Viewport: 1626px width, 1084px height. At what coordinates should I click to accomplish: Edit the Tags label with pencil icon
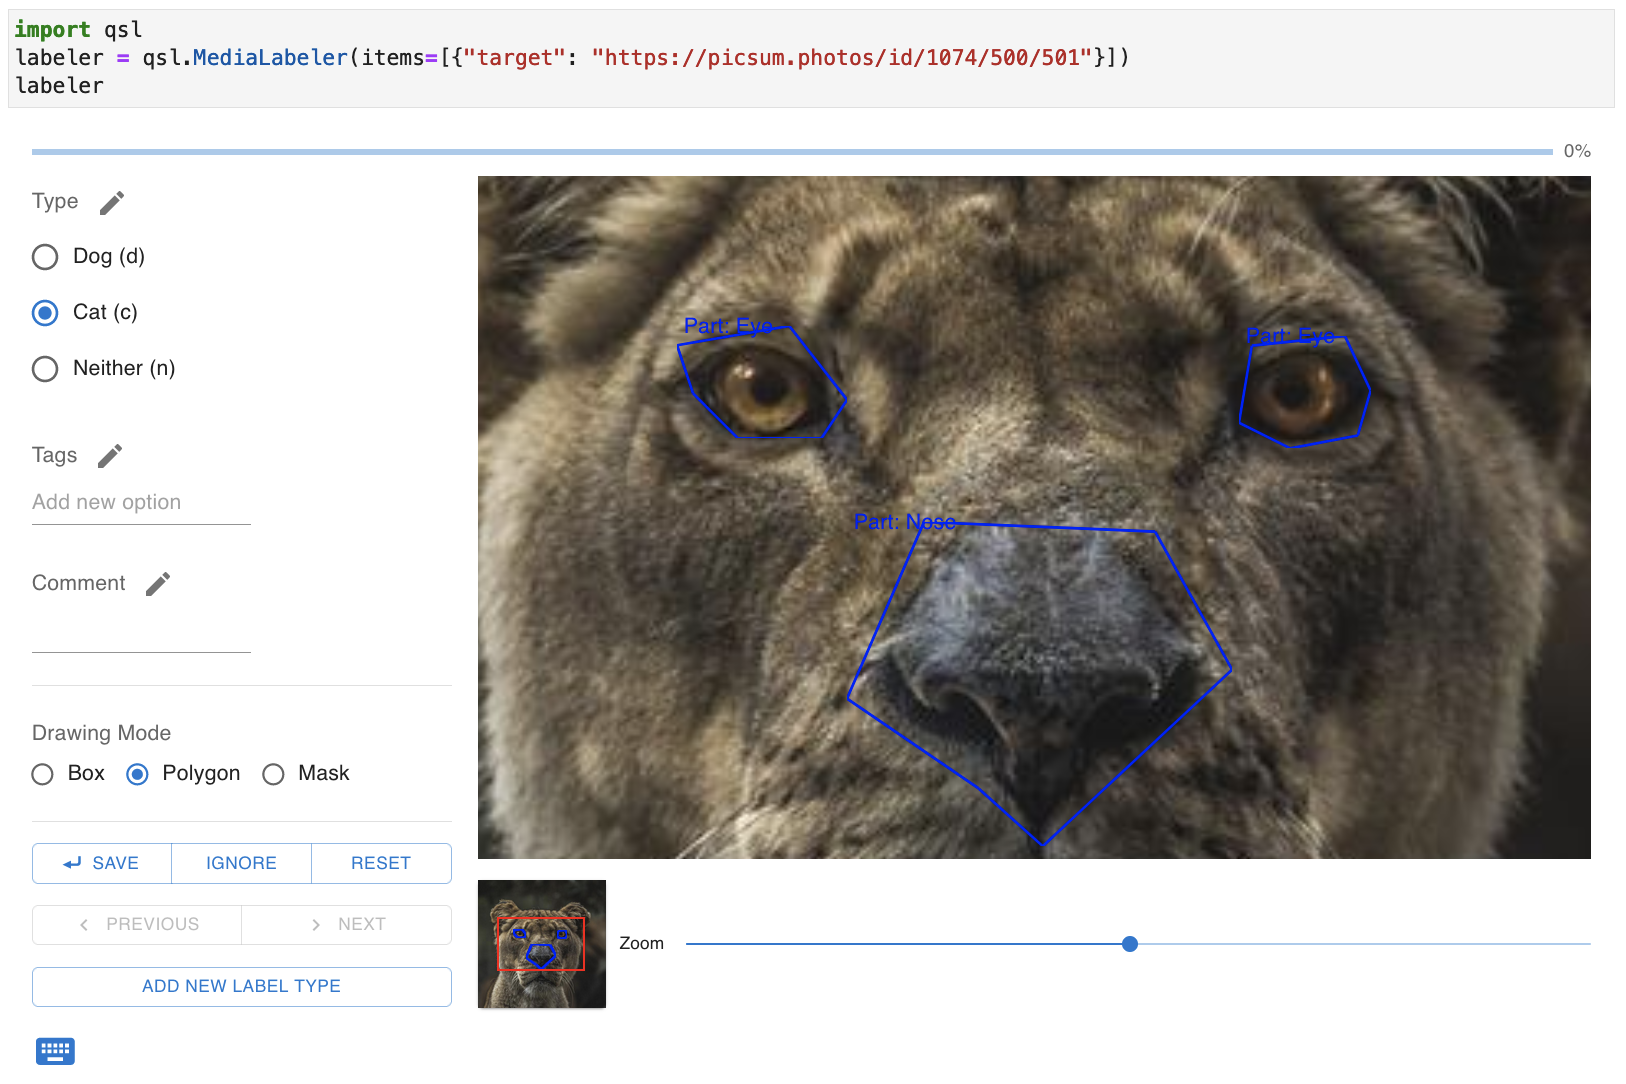110,456
